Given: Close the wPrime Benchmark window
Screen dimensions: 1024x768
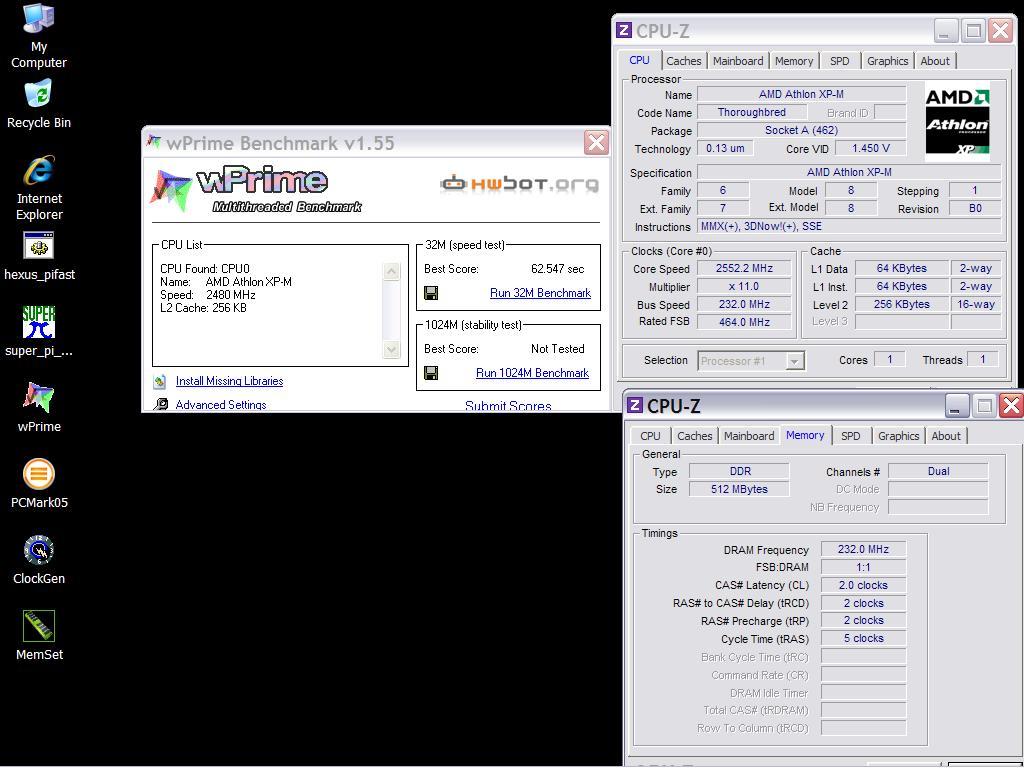Looking at the screenshot, I should pos(596,142).
